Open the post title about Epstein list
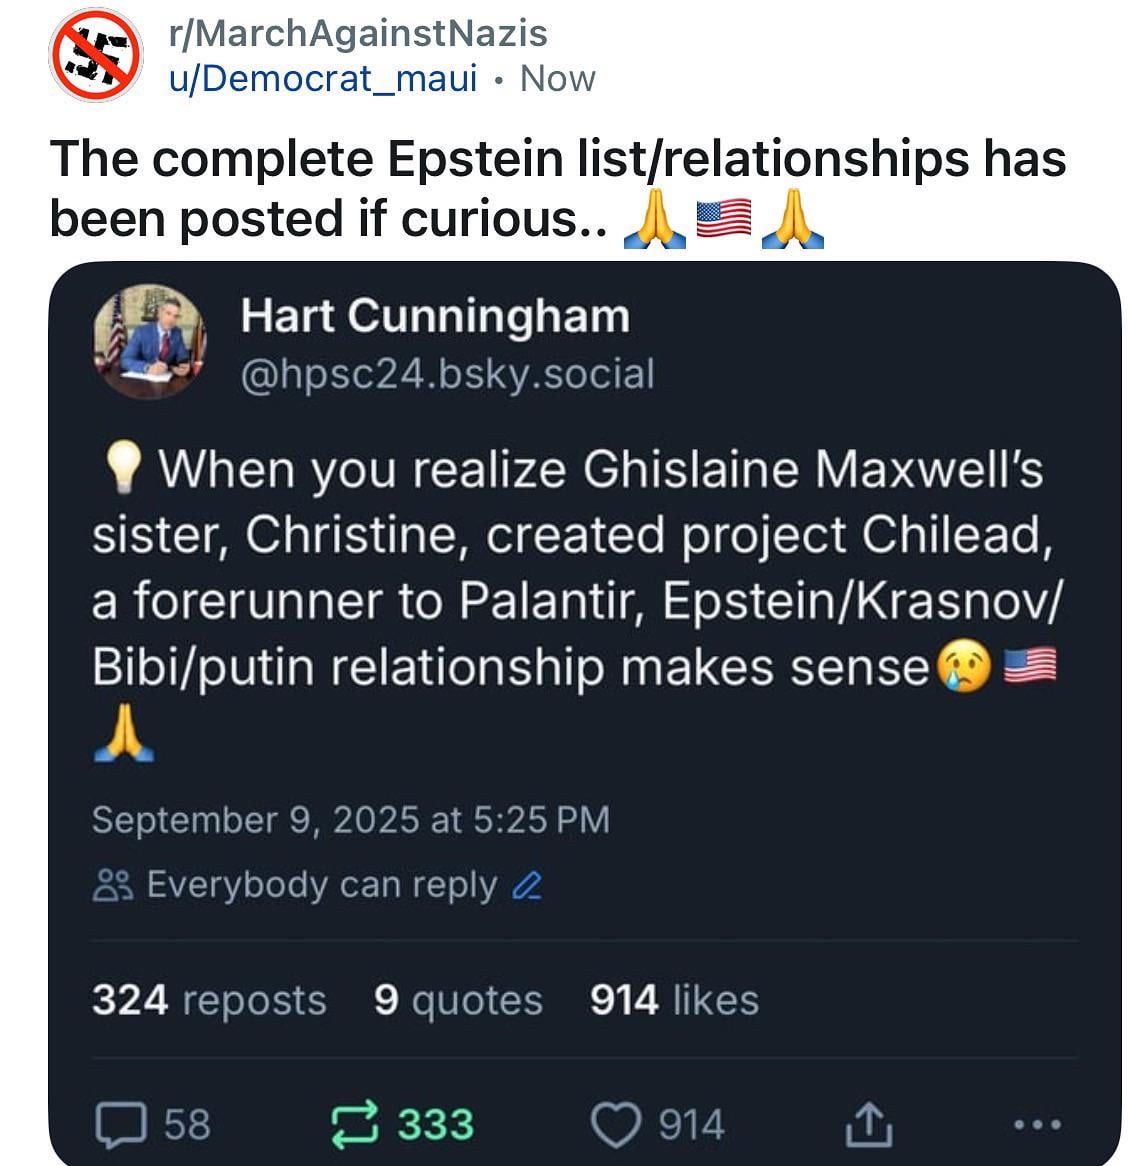 [558, 189]
